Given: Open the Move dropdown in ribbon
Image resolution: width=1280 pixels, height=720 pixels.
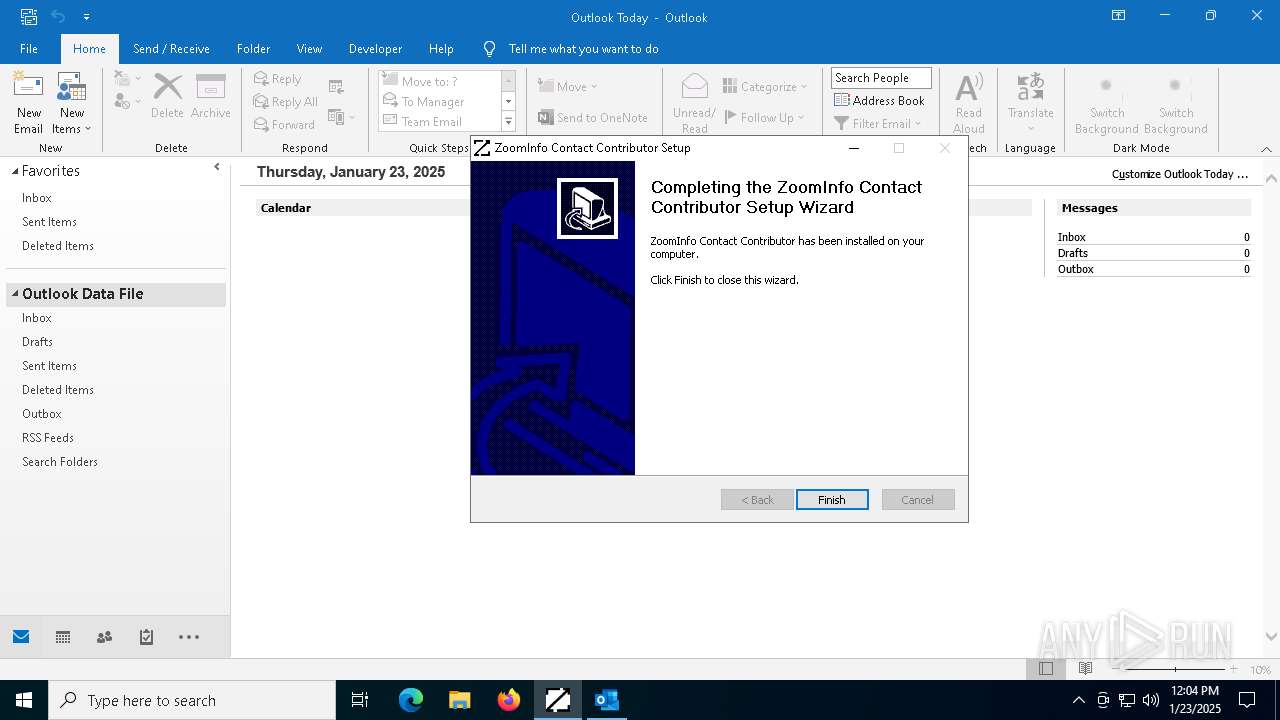Looking at the screenshot, I should [568, 87].
